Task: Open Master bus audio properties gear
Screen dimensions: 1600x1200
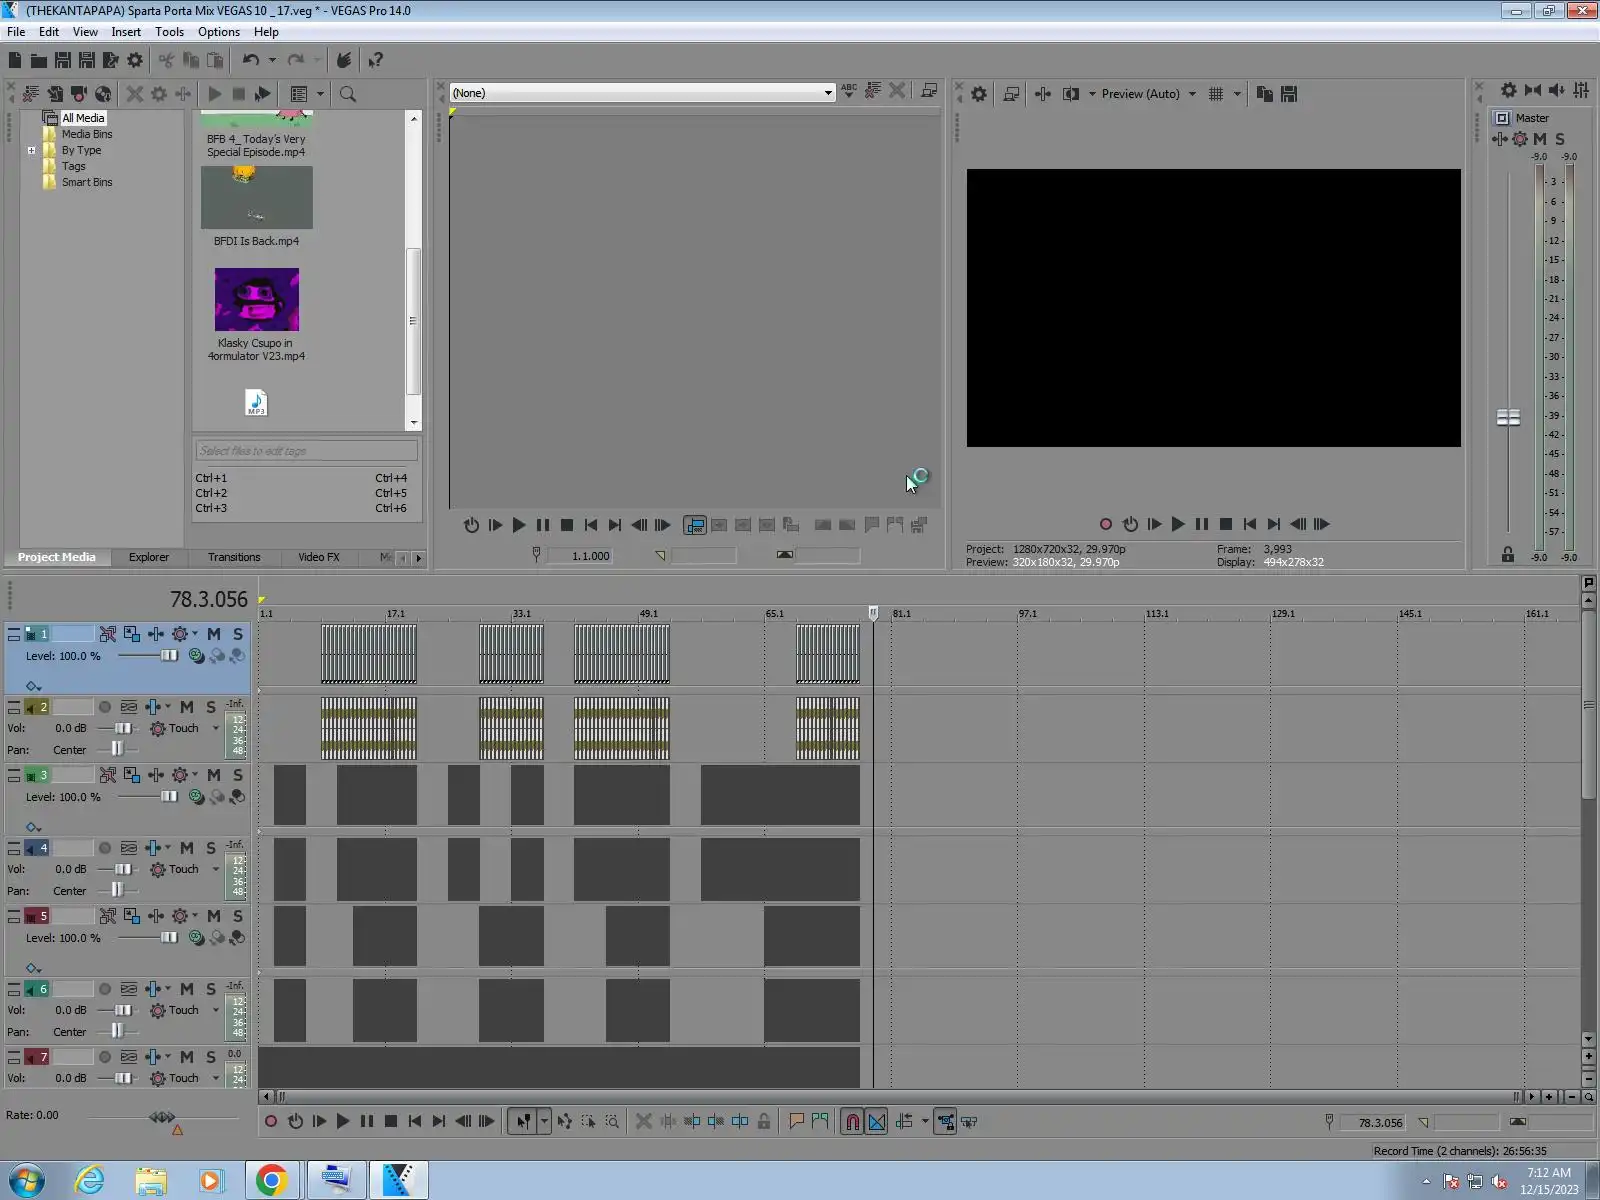Action: coord(1508,90)
